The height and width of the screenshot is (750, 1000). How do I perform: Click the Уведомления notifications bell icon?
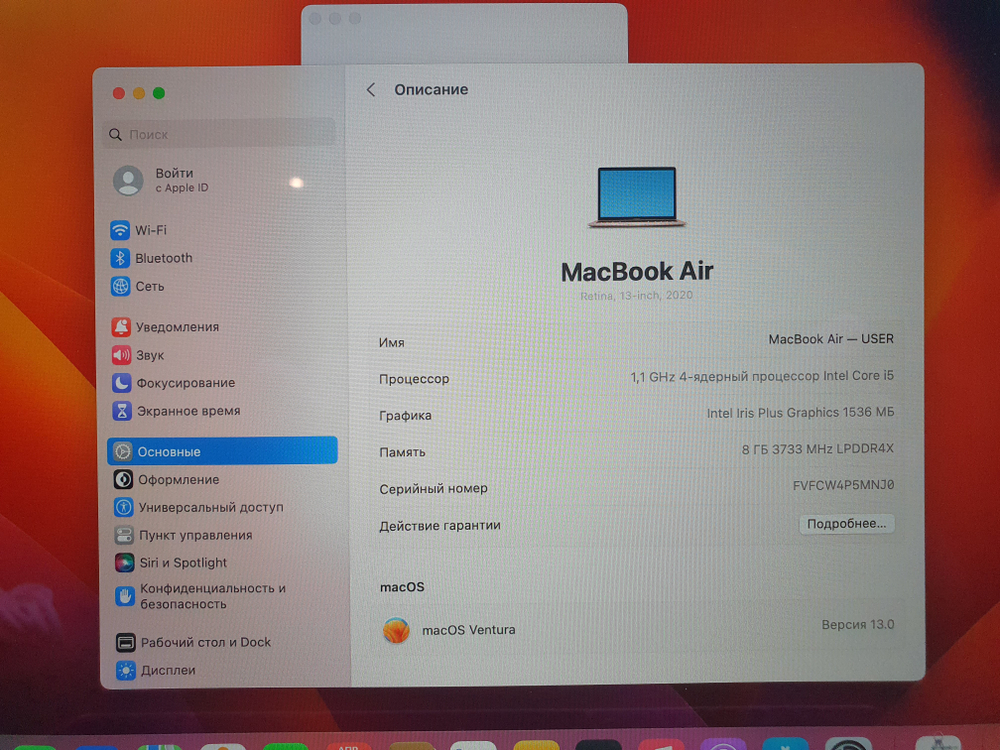[123, 326]
